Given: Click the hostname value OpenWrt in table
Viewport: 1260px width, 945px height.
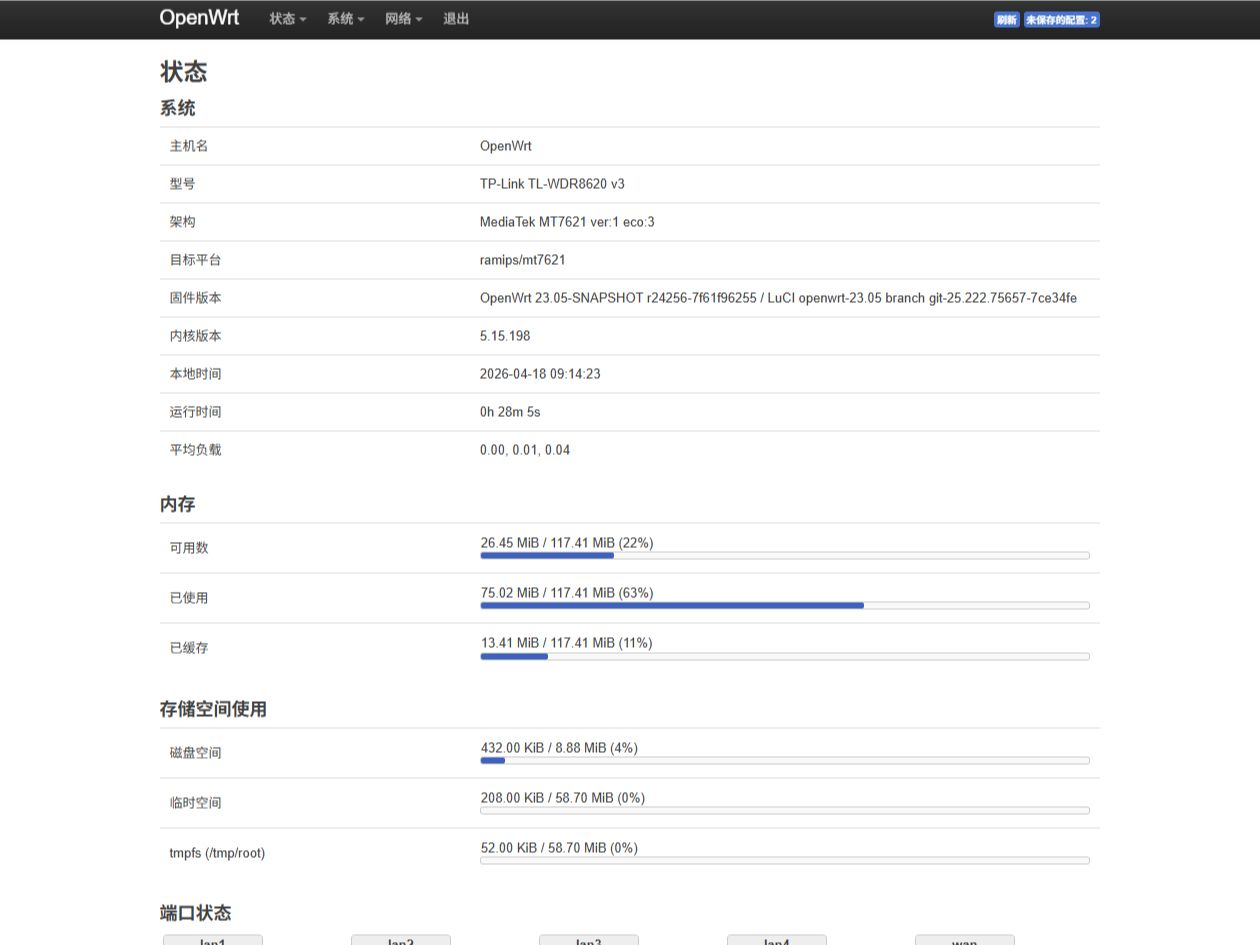Looking at the screenshot, I should [x=506, y=146].
